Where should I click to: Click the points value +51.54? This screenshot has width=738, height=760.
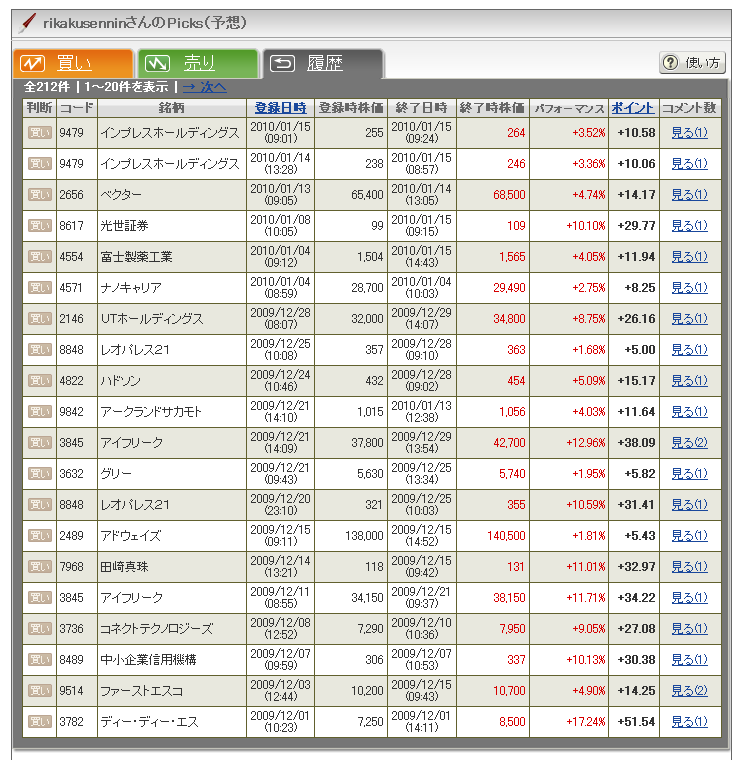pos(636,722)
